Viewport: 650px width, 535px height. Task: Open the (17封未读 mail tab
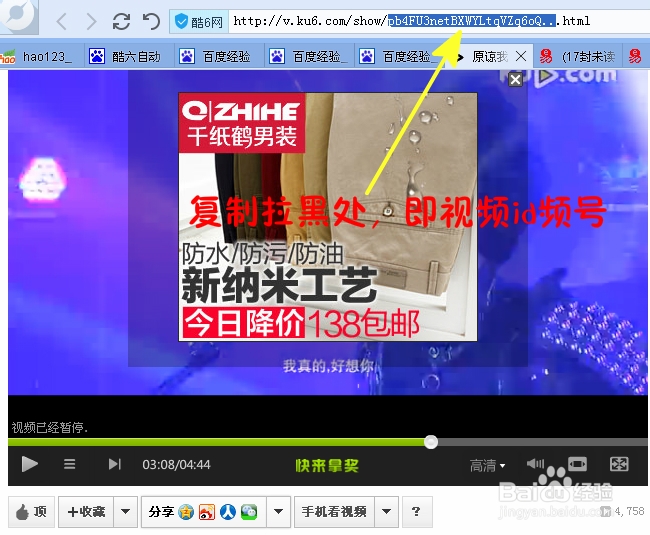pos(579,56)
